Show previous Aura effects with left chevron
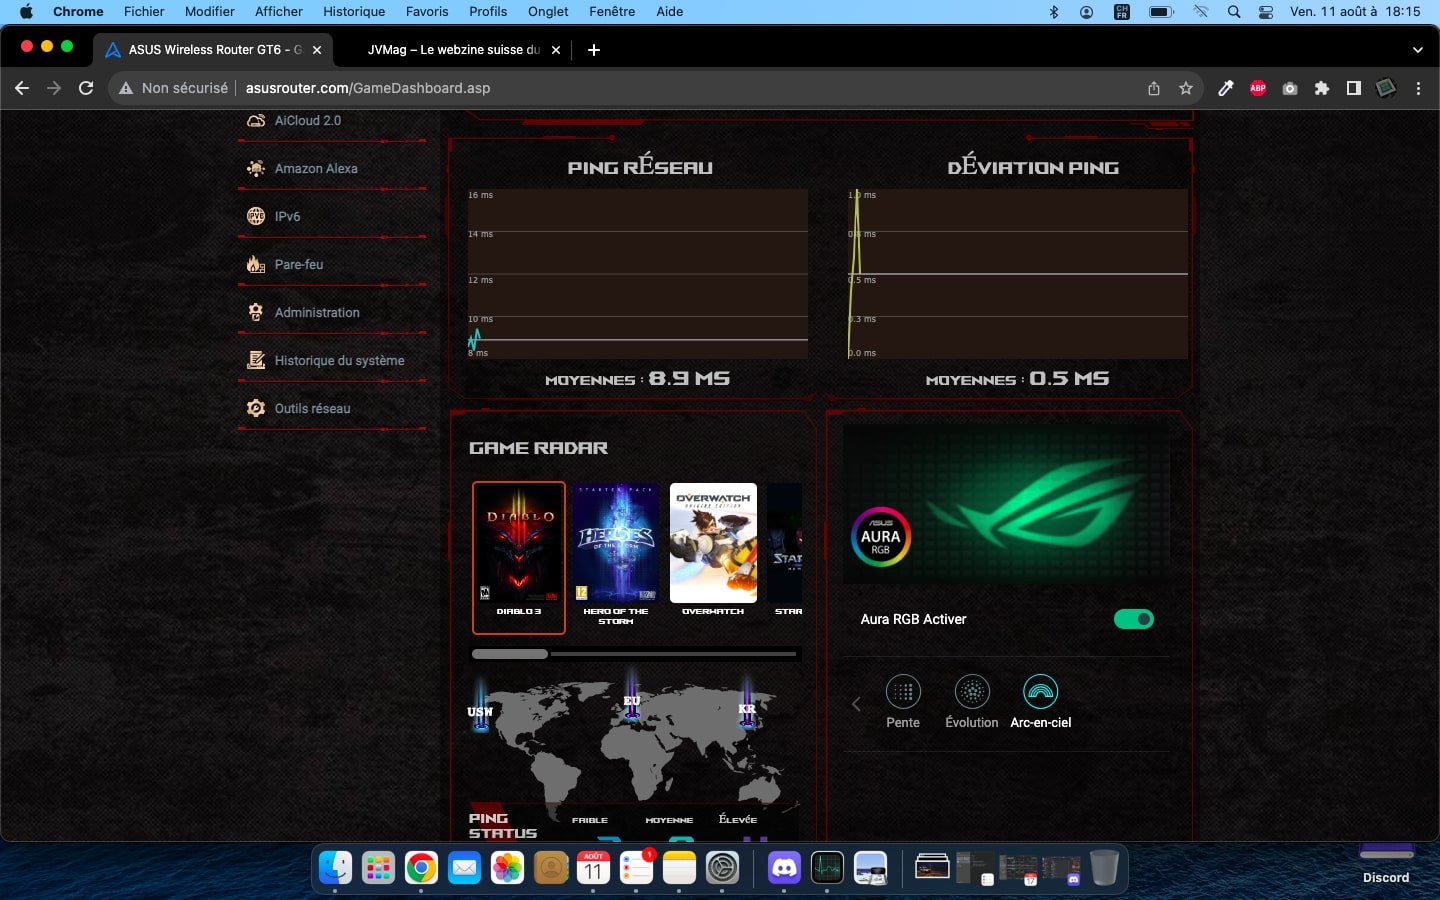 856,704
